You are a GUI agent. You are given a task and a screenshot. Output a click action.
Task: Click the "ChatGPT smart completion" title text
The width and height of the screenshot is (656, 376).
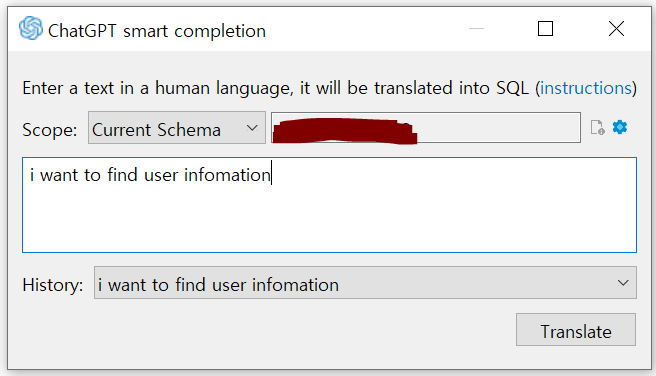point(157,31)
